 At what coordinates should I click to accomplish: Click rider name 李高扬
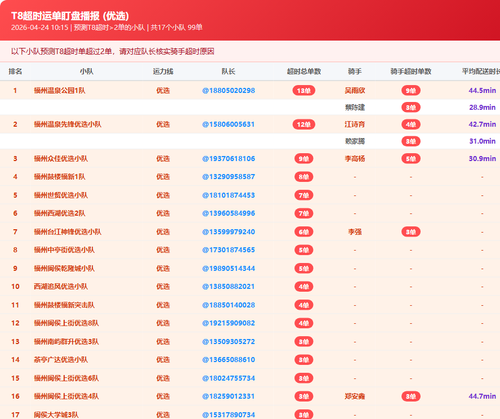pos(355,159)
